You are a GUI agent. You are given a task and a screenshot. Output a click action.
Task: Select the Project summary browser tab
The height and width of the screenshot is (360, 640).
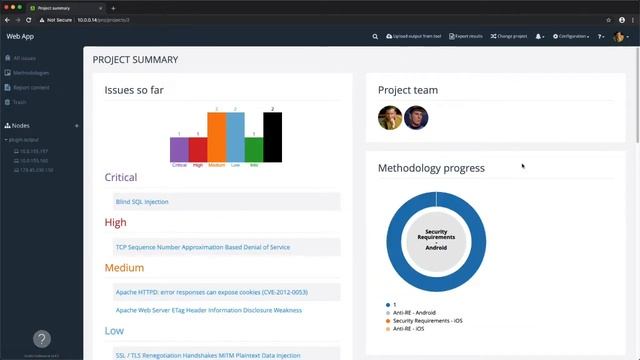tap(65, 8)
